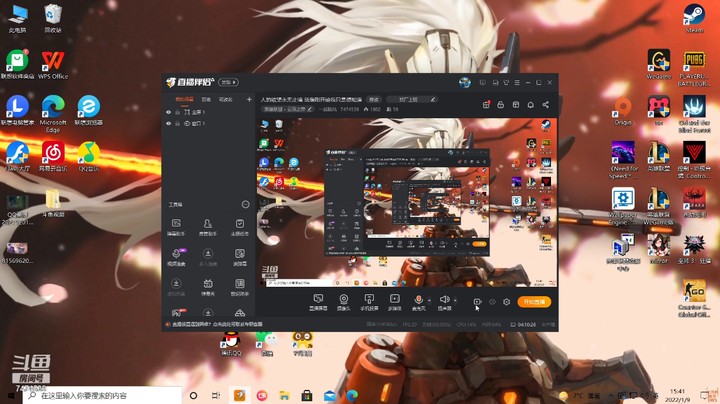Open the 房管助手 tool in the toolbox
Viewport: 720px width, 404px height.
coord(208,227)
